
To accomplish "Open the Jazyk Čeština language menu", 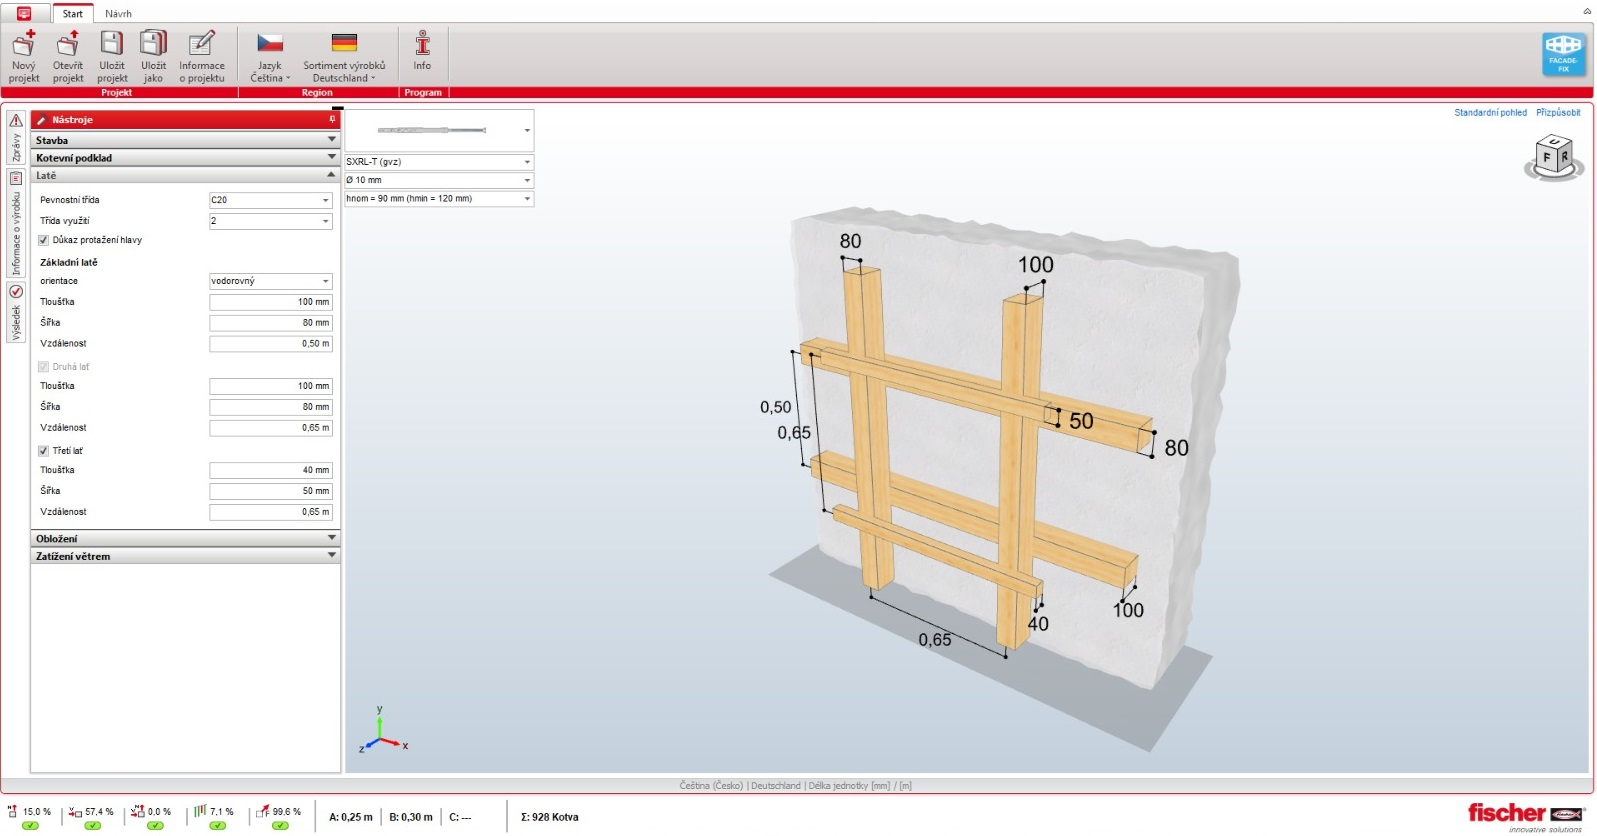I will 270,57.
